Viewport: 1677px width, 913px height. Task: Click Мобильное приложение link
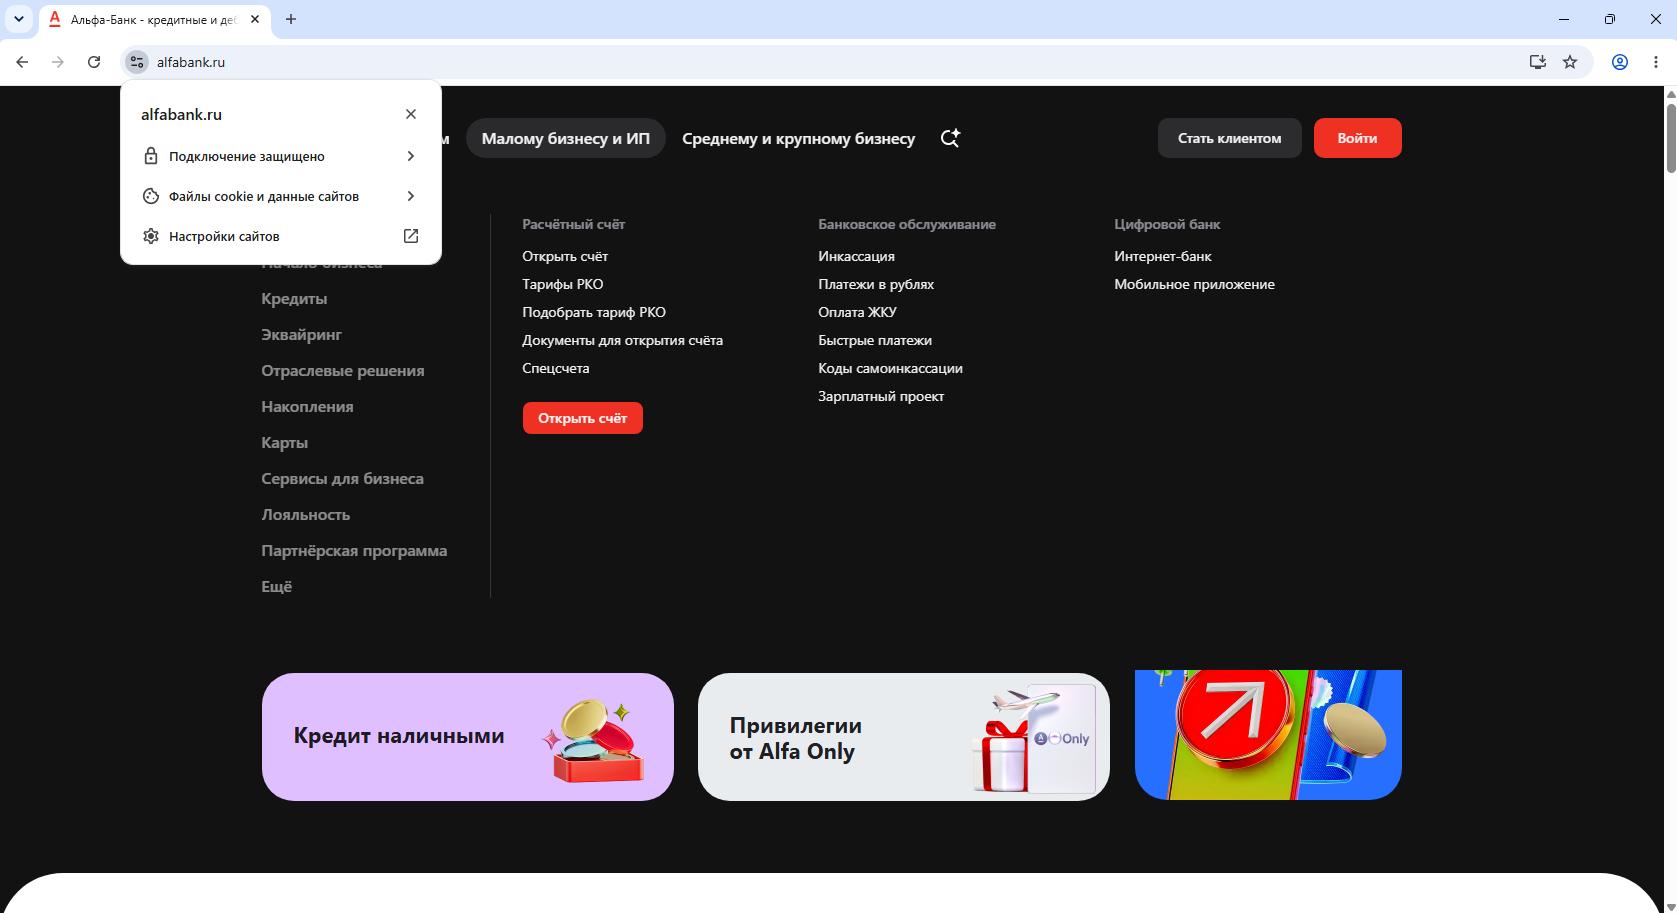(x=1194, y=284)
